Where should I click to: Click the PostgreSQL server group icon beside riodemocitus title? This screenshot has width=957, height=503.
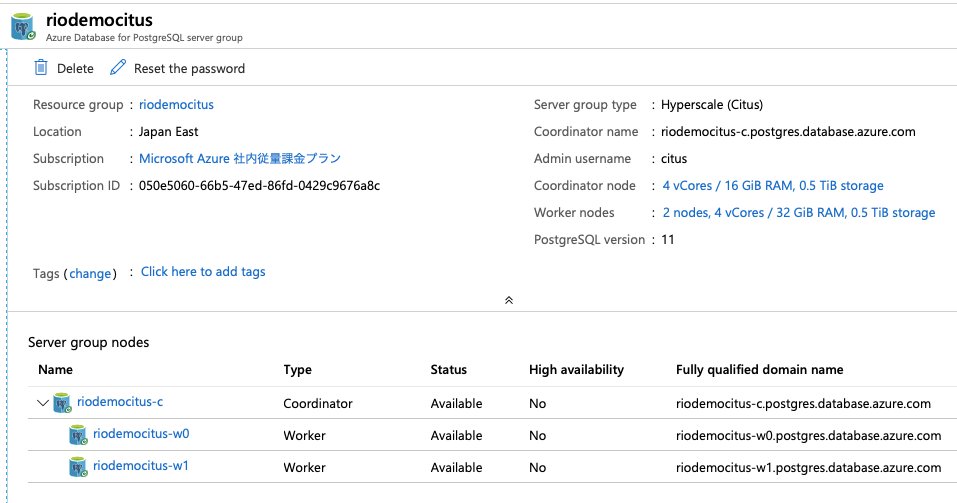coord(23,27)
